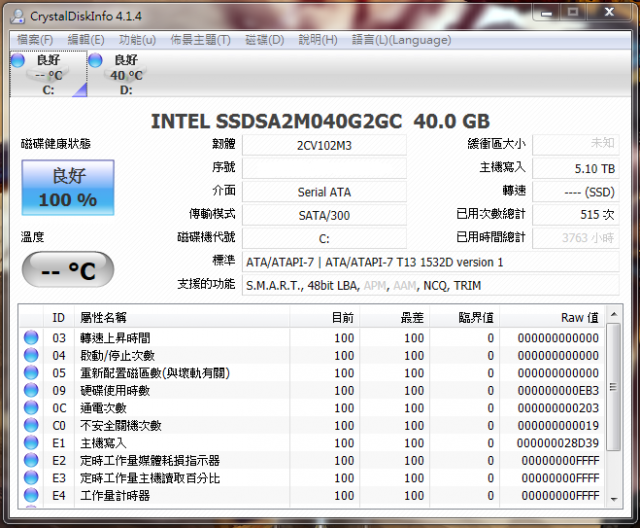640x528 pixels.
Task: Click raw value 000000028D39
Action: pos(558,443)
